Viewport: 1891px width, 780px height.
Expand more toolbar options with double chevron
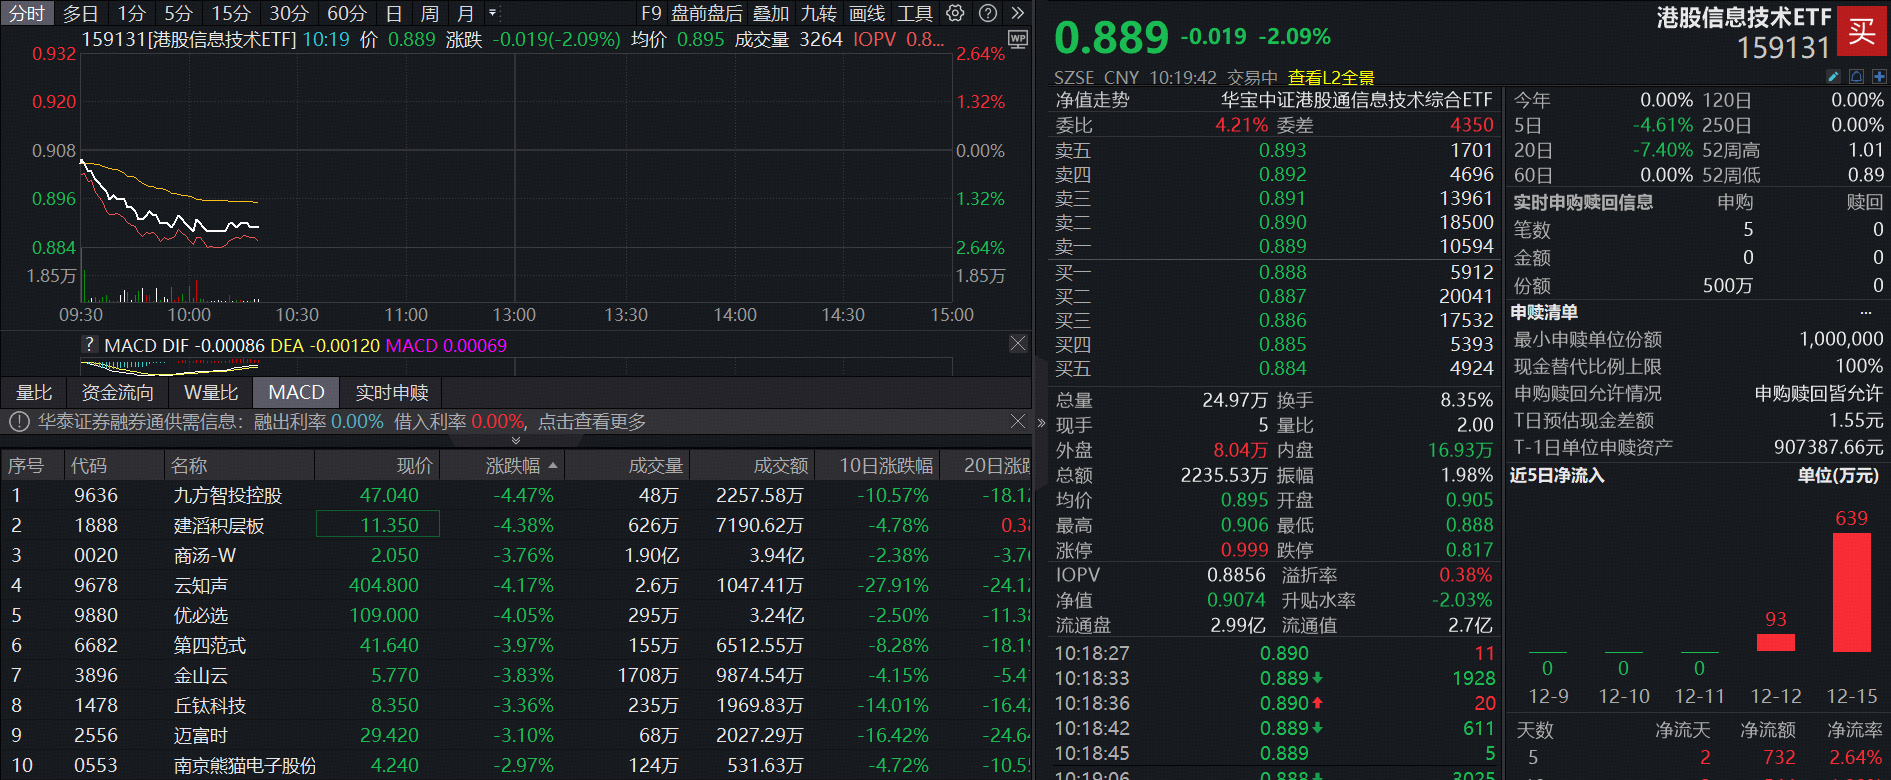point(1018,13)
